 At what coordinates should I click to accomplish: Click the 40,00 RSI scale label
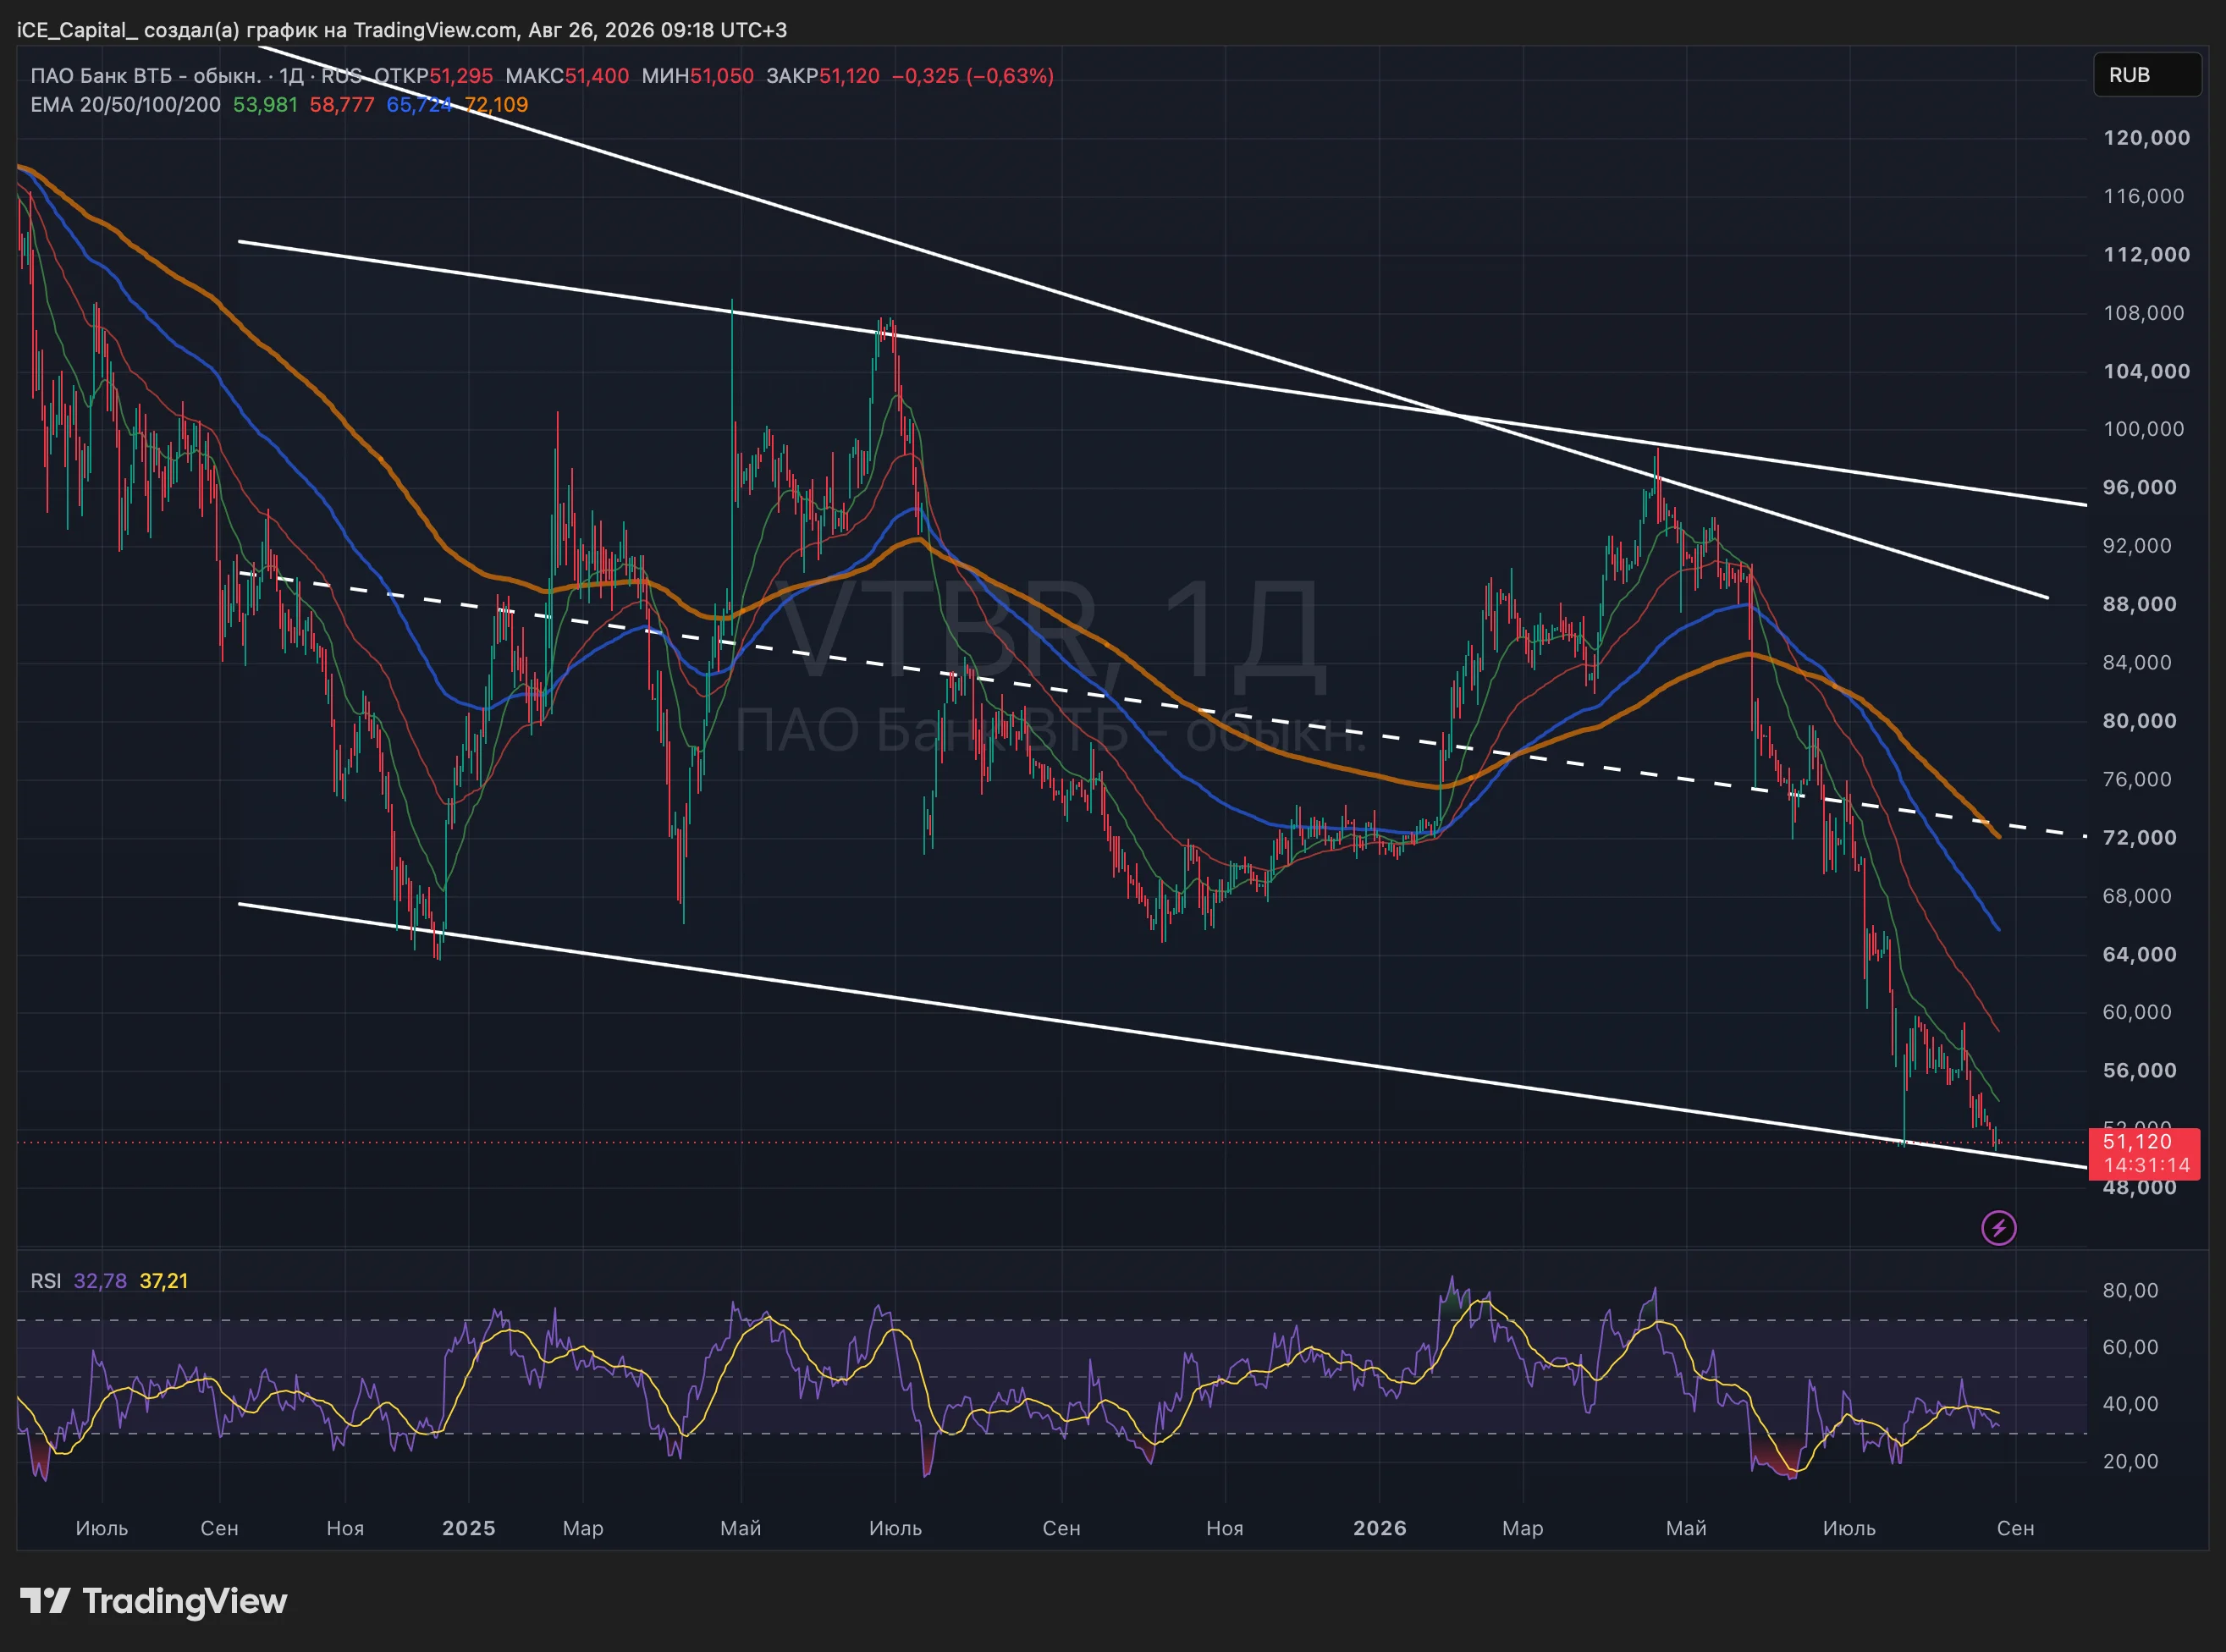[2130, 1404]
